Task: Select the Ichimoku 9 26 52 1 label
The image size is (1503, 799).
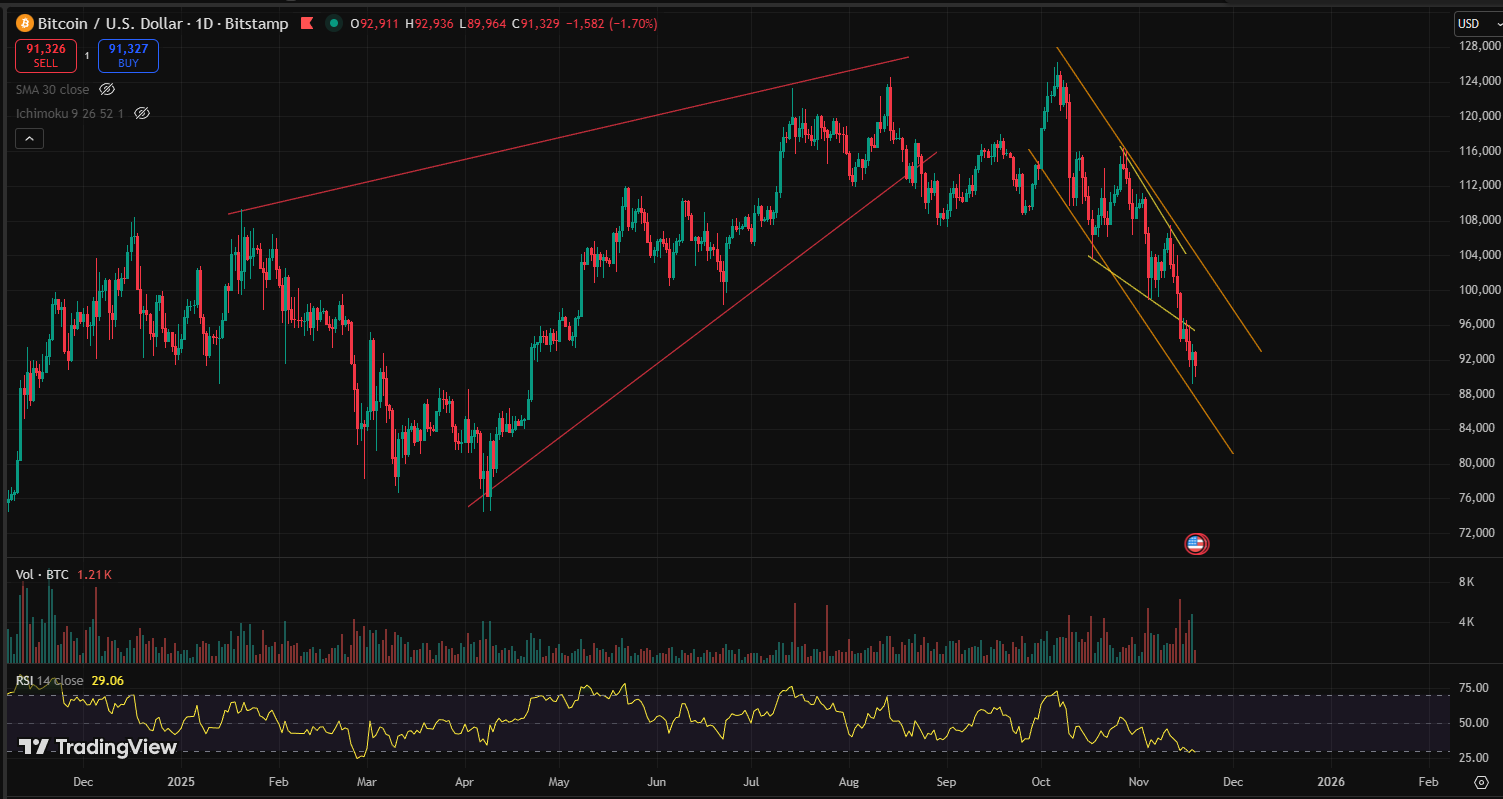Action: pos(69,114)
